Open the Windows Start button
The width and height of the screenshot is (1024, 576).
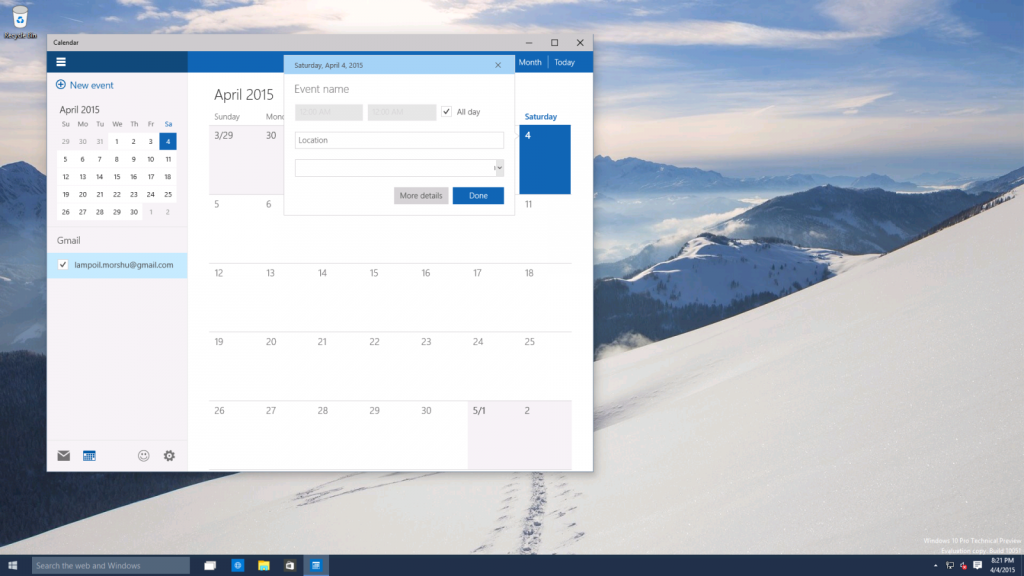12,566
